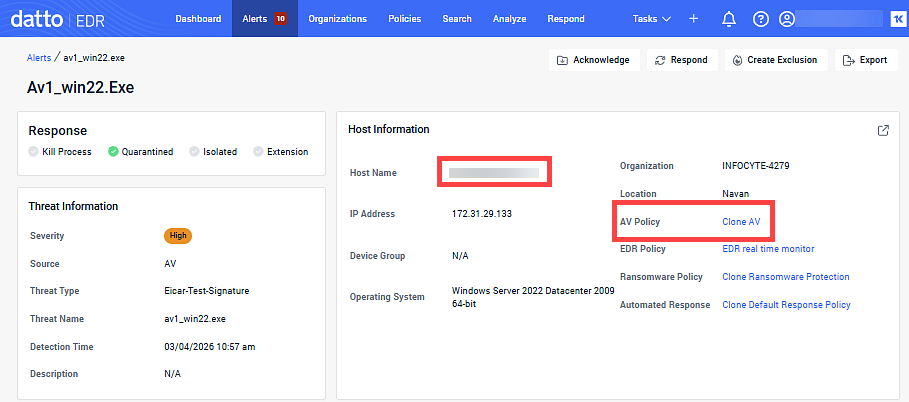Open the notifications bell
The width and height of the screenshot is (909, 402).
coord(729,19)
